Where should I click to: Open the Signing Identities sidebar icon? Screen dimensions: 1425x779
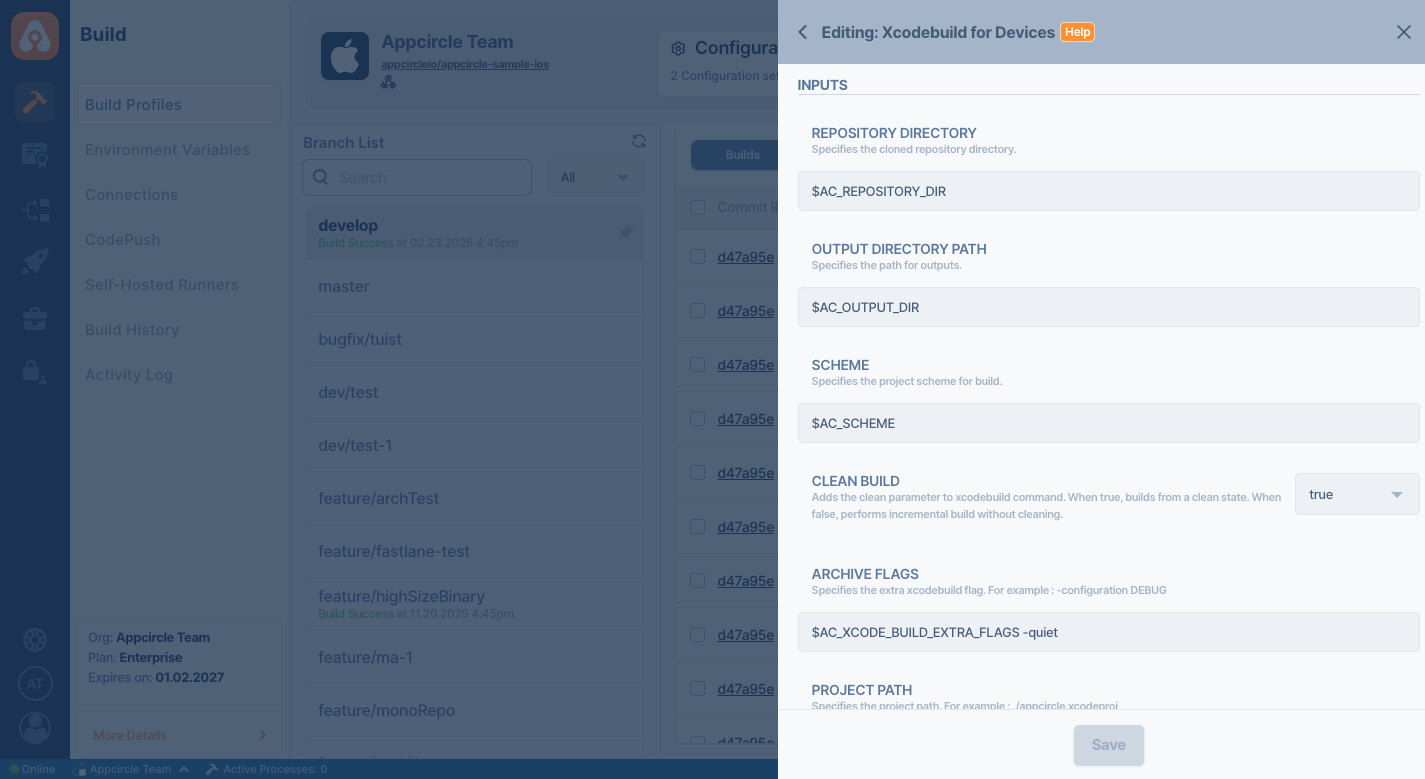(35, 155)
